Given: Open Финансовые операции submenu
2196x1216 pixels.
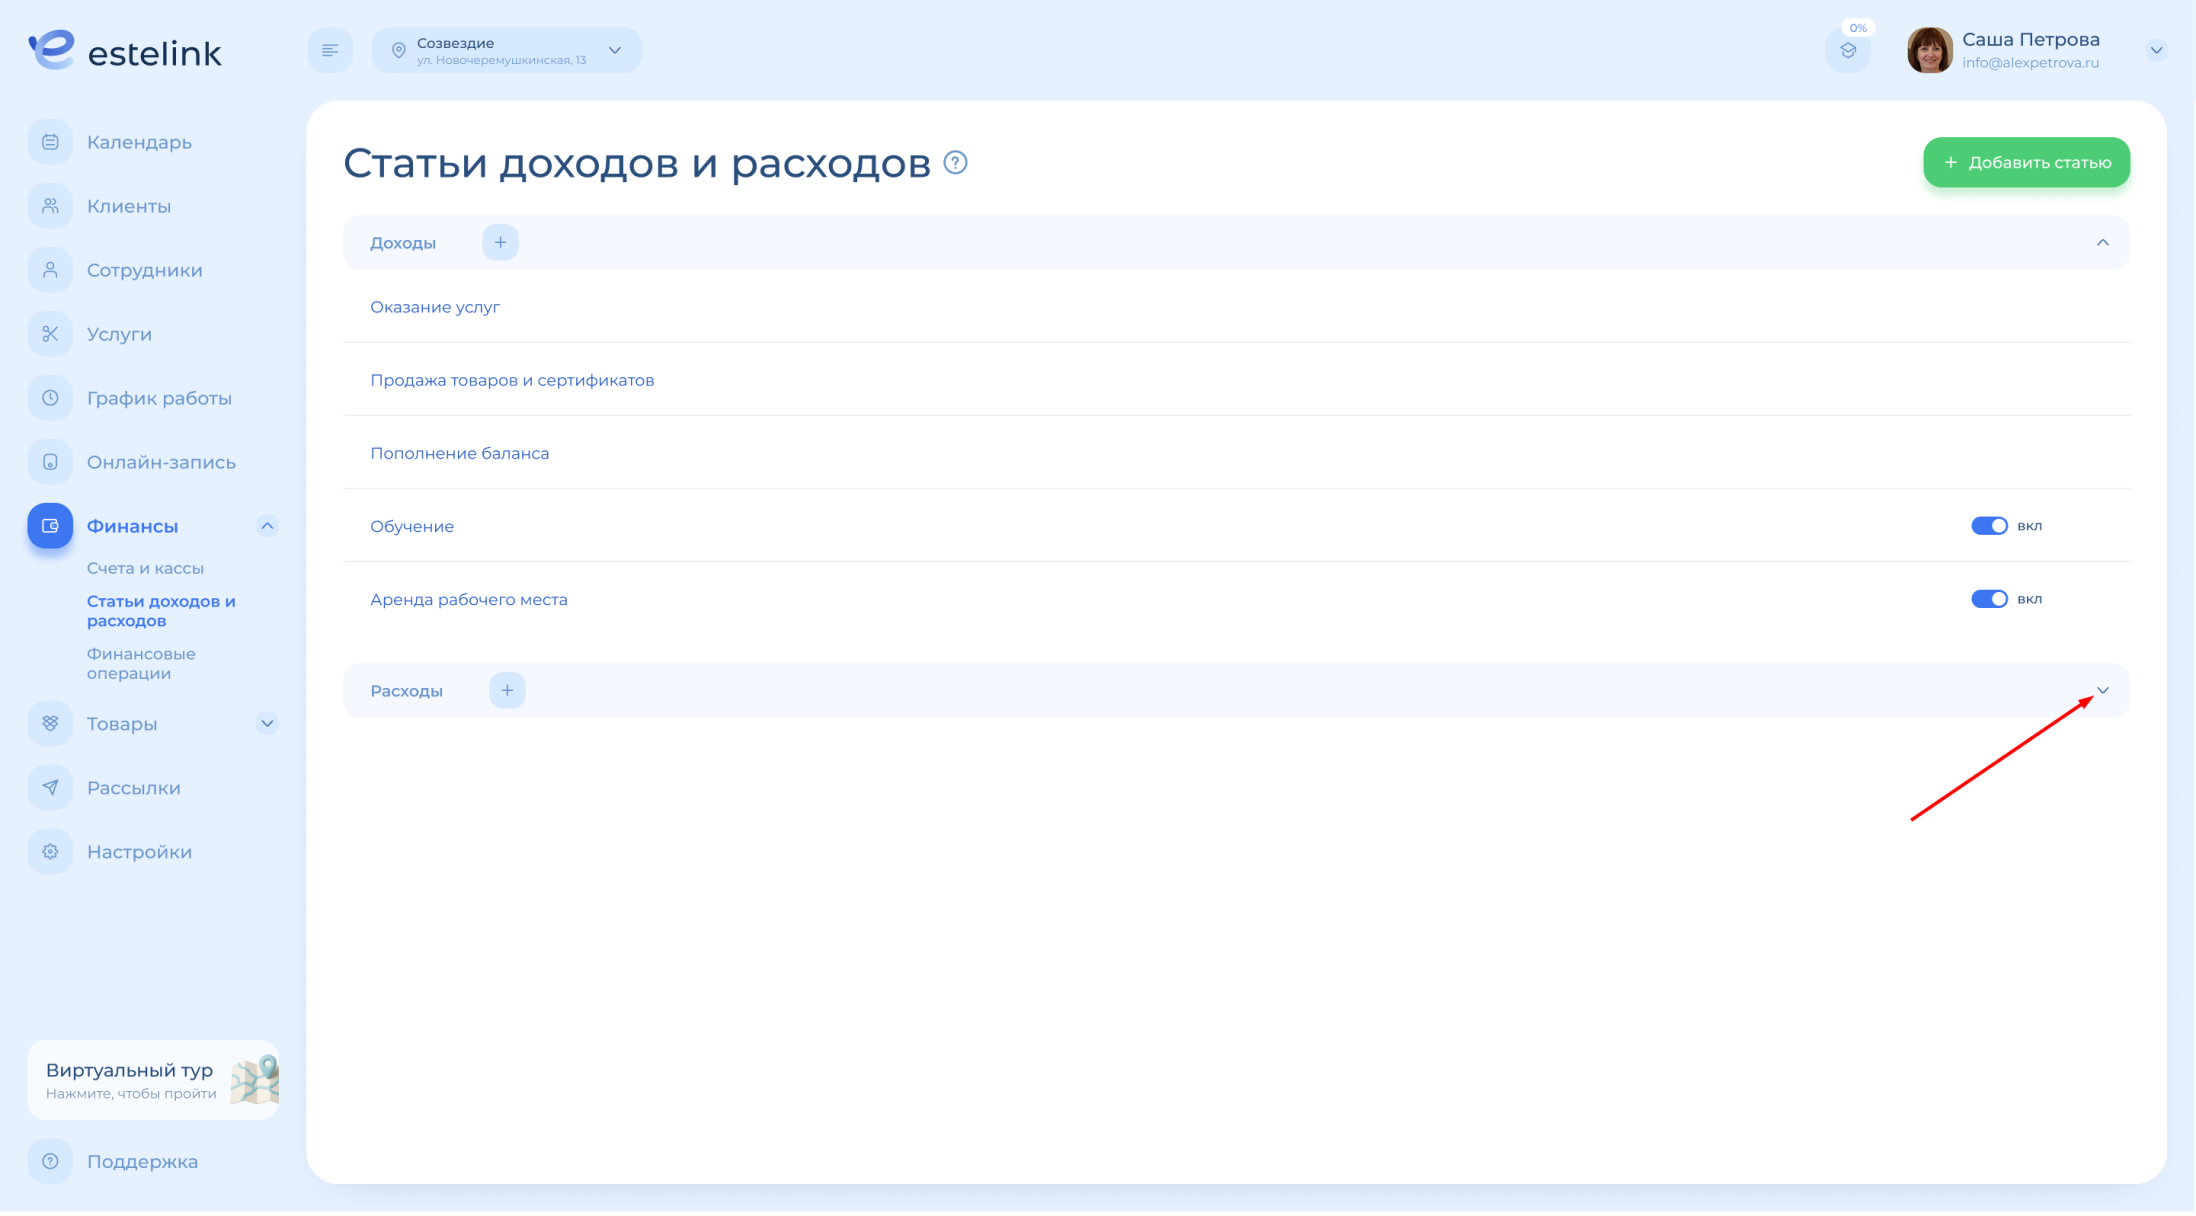Looking at the screenshot, I should [x=141, y=664].
